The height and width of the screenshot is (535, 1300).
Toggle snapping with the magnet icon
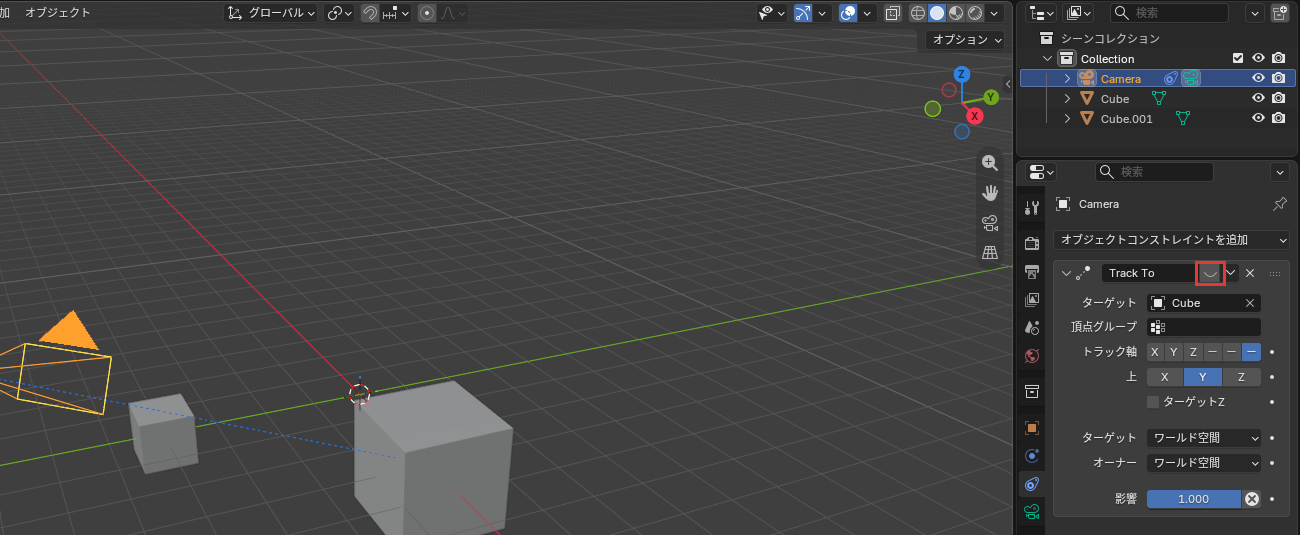[x=370, y=13]
